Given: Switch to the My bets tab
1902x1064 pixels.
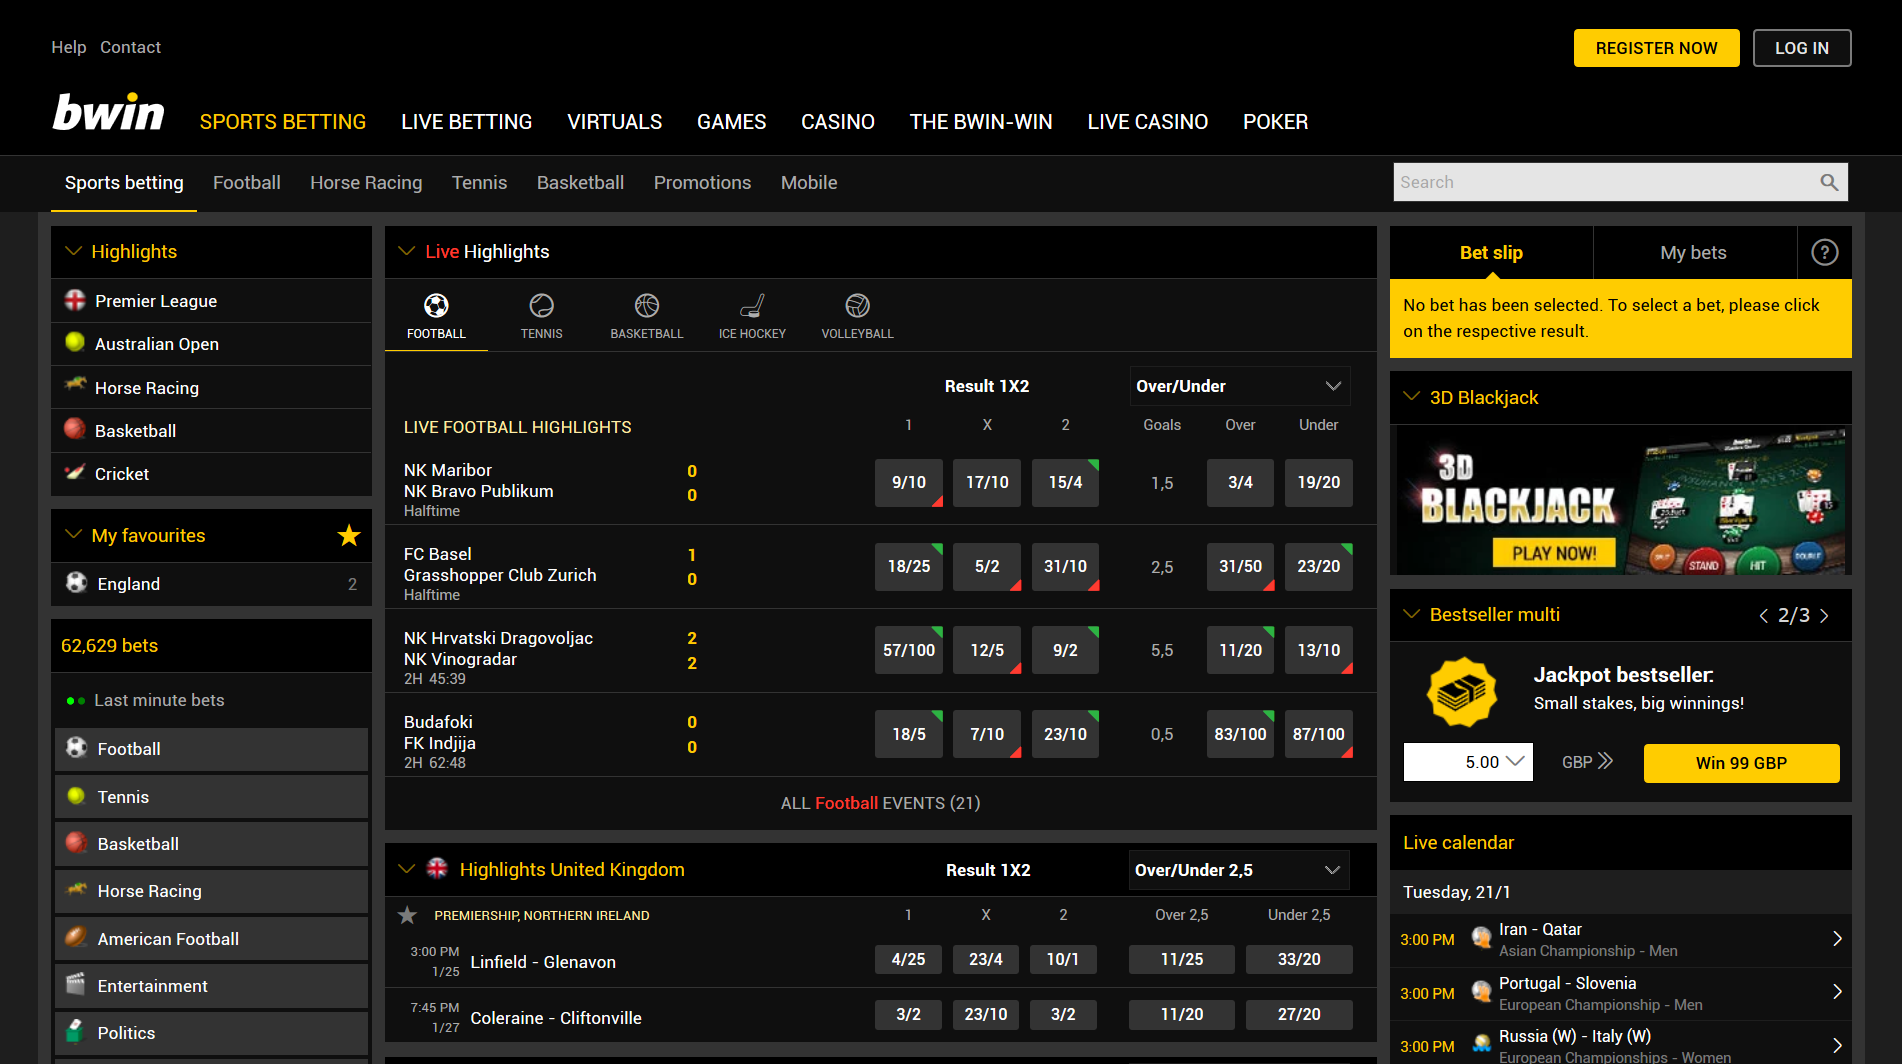Looking at the screenshot, I should pyautogui.click(x=1693, y=253).
